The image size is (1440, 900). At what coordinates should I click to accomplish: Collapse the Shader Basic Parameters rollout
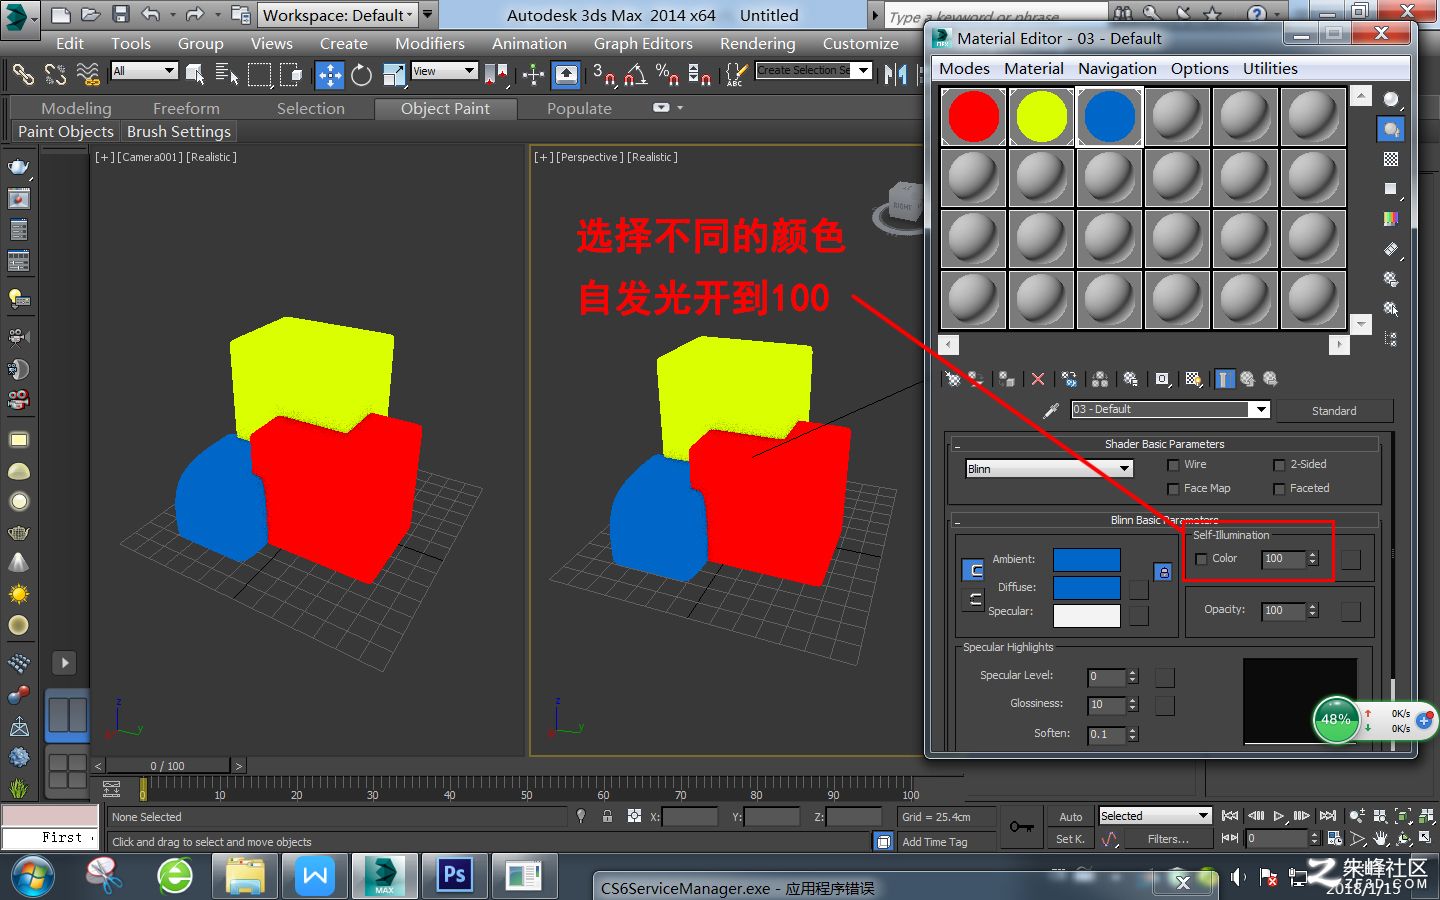click(x=1164, y=444)
